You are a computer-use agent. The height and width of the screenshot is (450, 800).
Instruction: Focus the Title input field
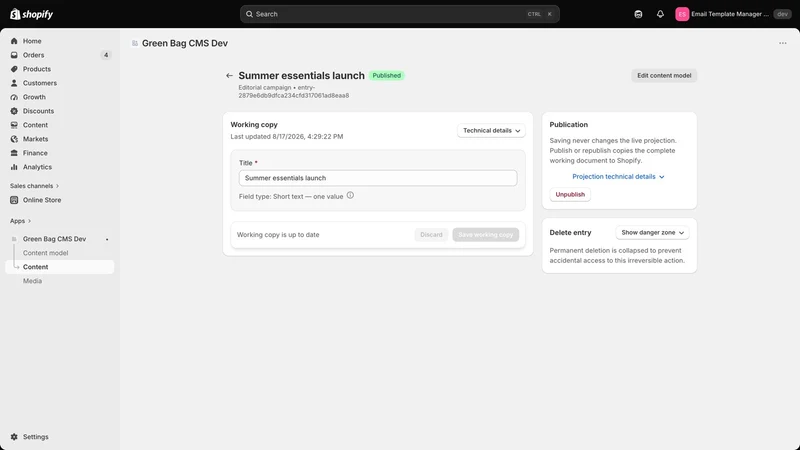pyautogui.click(x=378, y=178)
